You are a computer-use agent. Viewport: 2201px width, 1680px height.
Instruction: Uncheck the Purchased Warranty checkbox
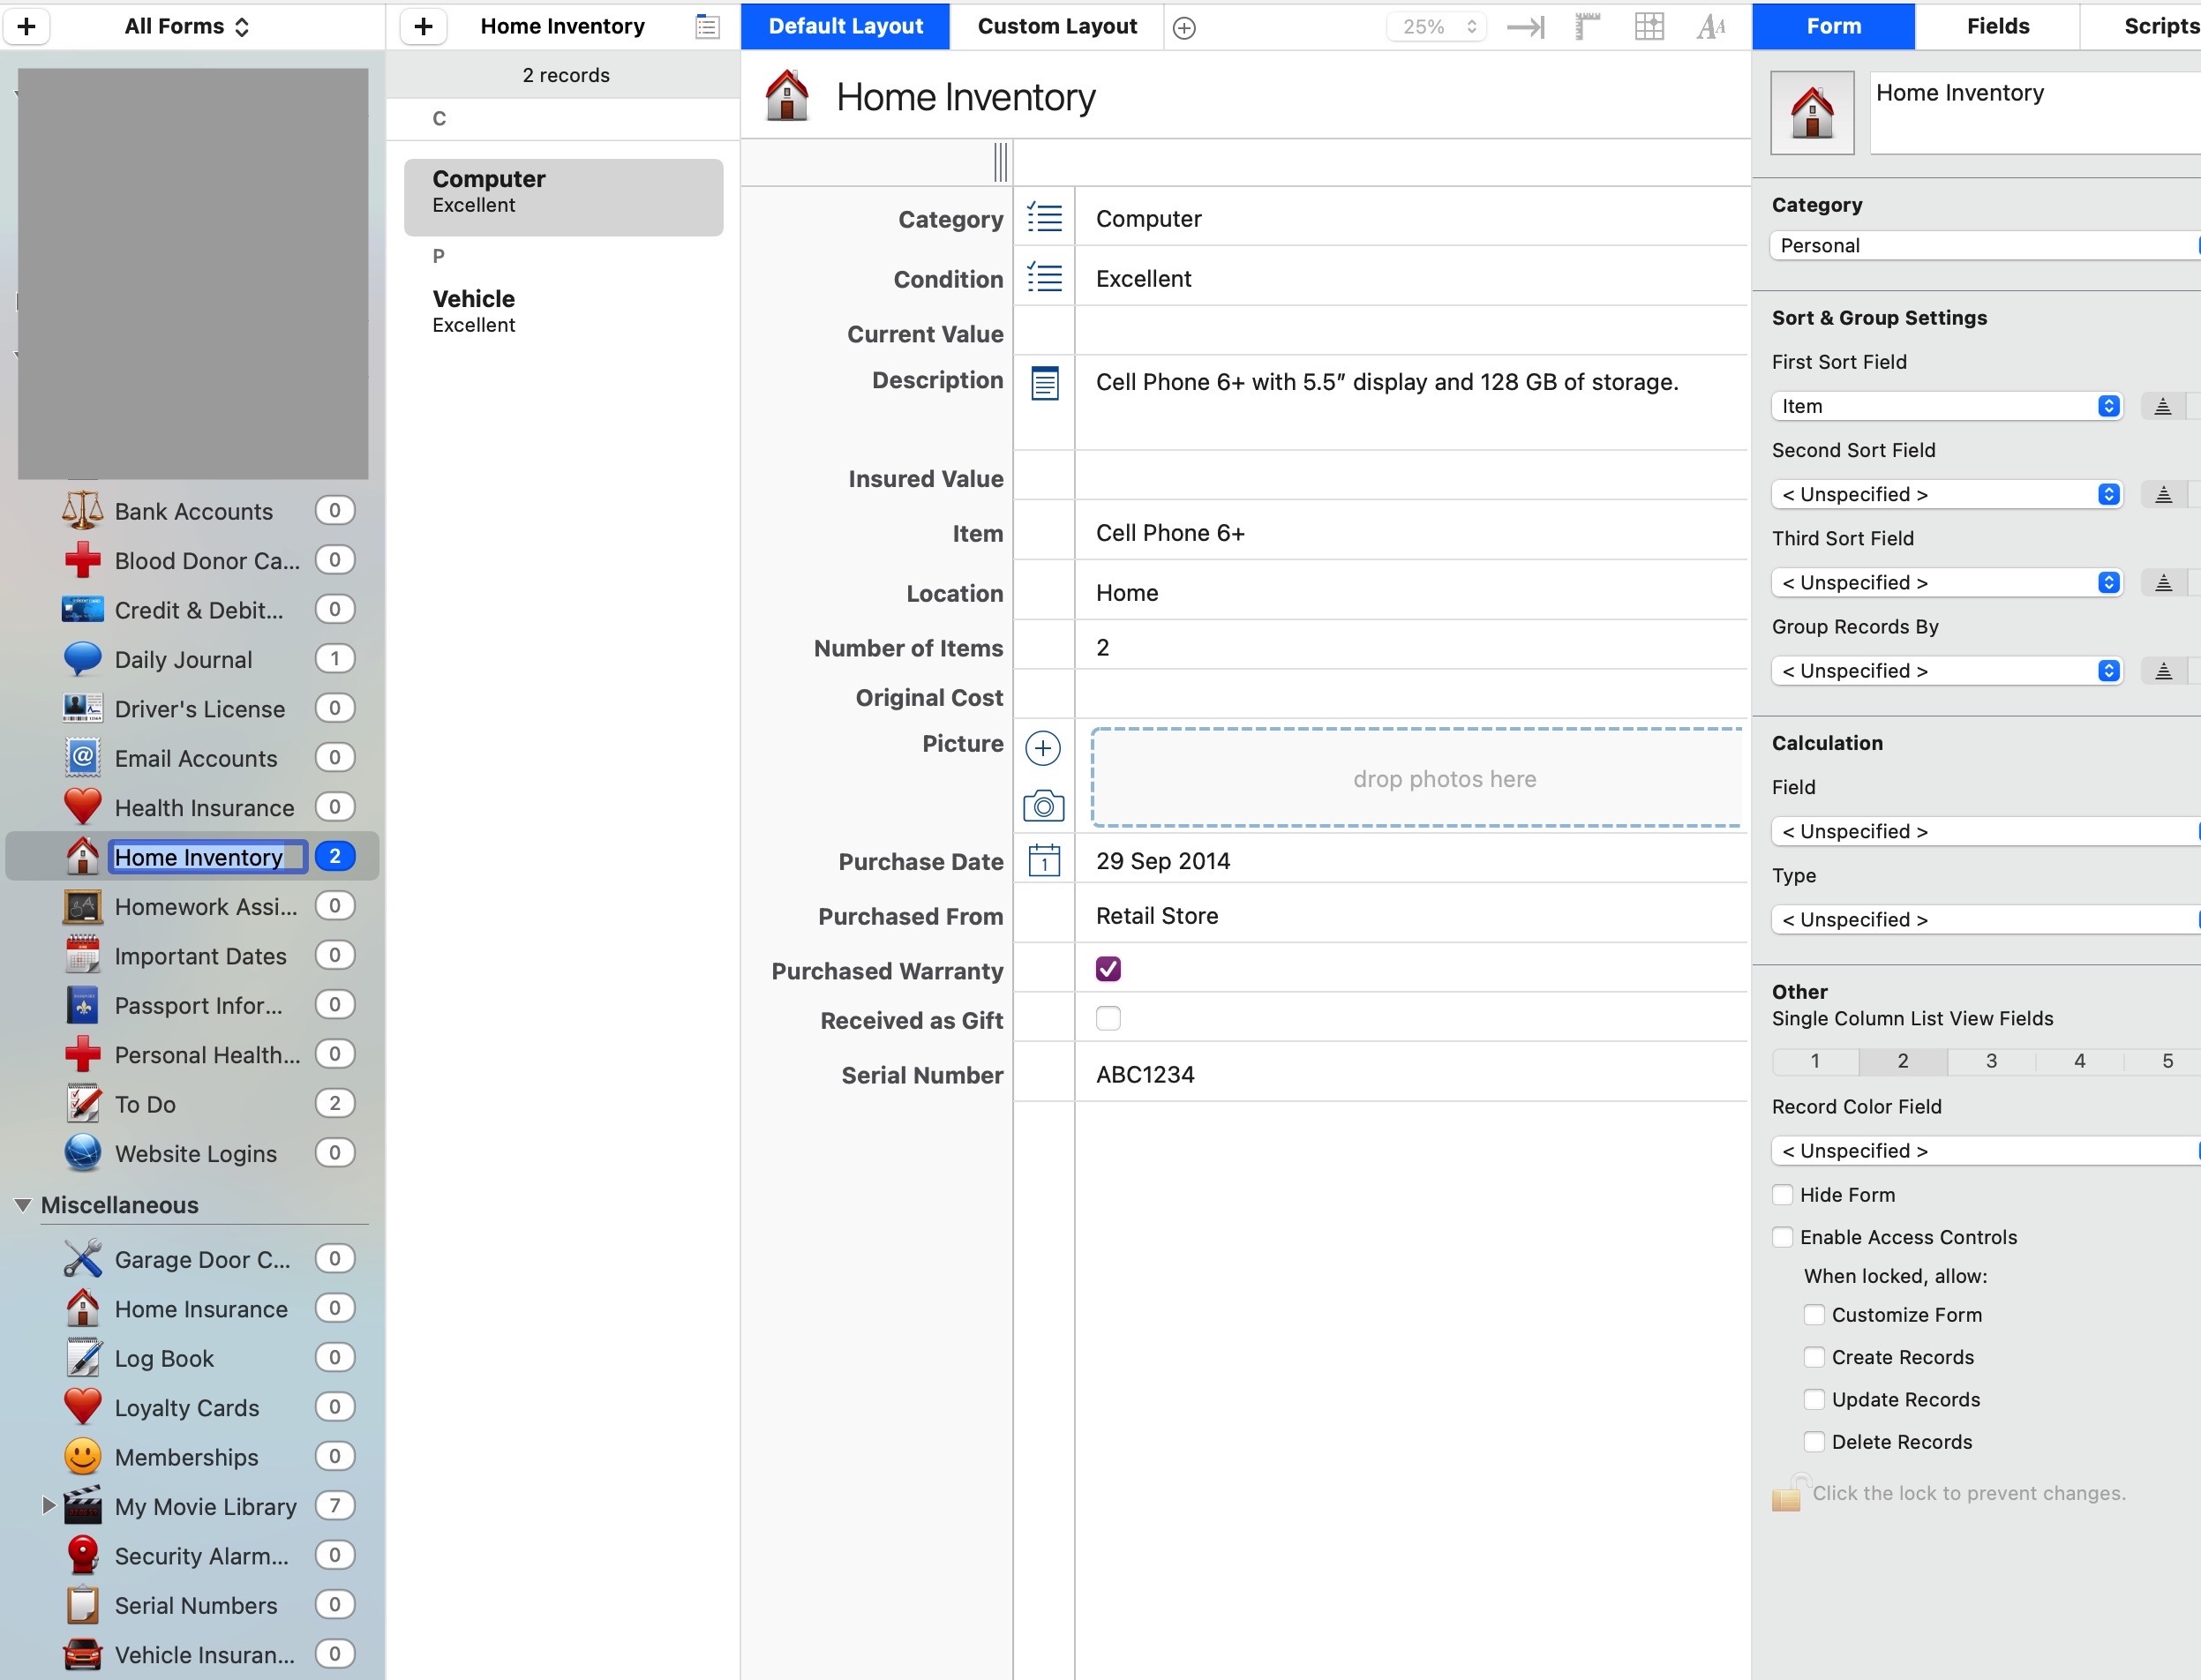click(1108, 969)
